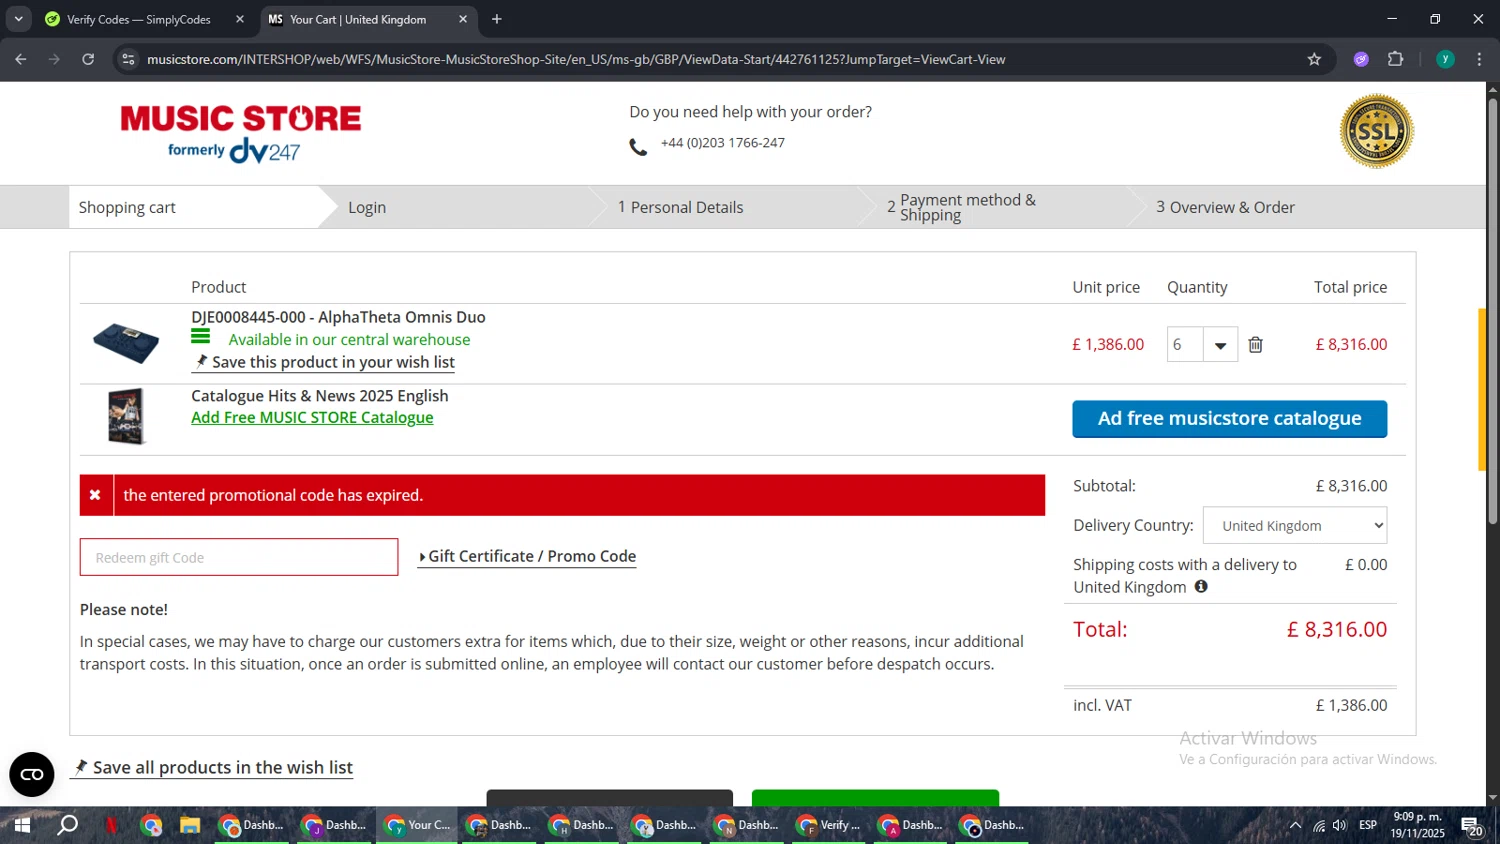
Task: Click the unit price £ 1,386.00
Action: point(1108,344)
